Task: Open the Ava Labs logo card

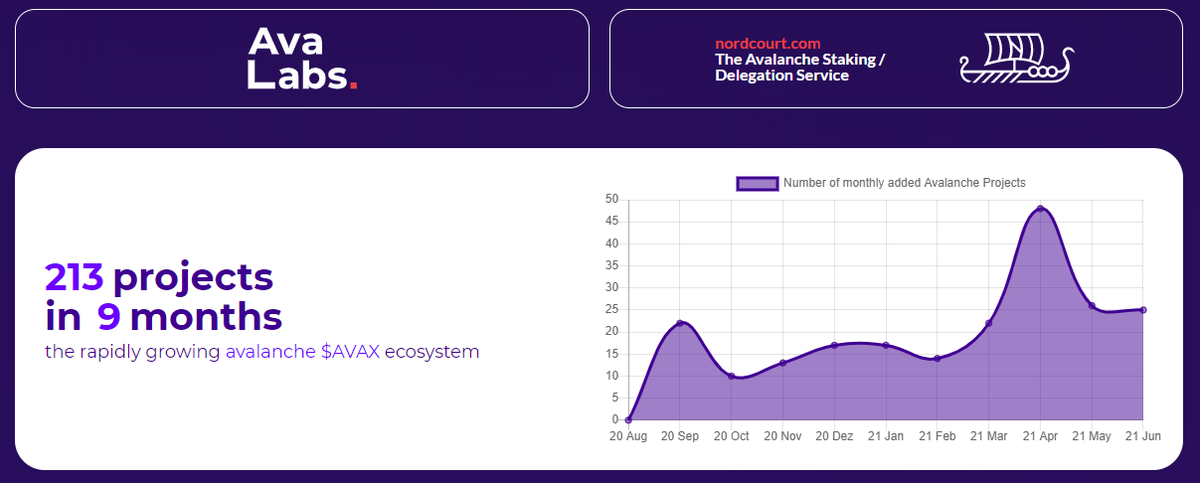Action: coord(302,58)
